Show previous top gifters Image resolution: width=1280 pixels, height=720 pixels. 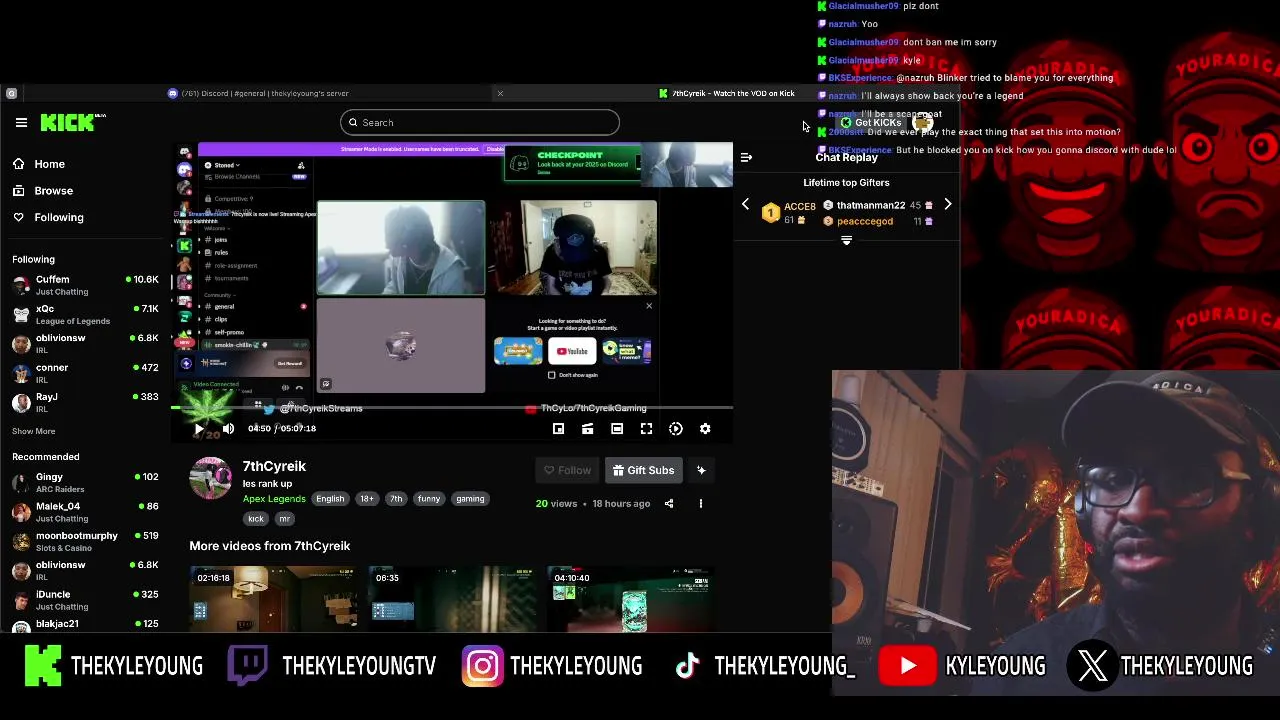(x=745, y=205)
